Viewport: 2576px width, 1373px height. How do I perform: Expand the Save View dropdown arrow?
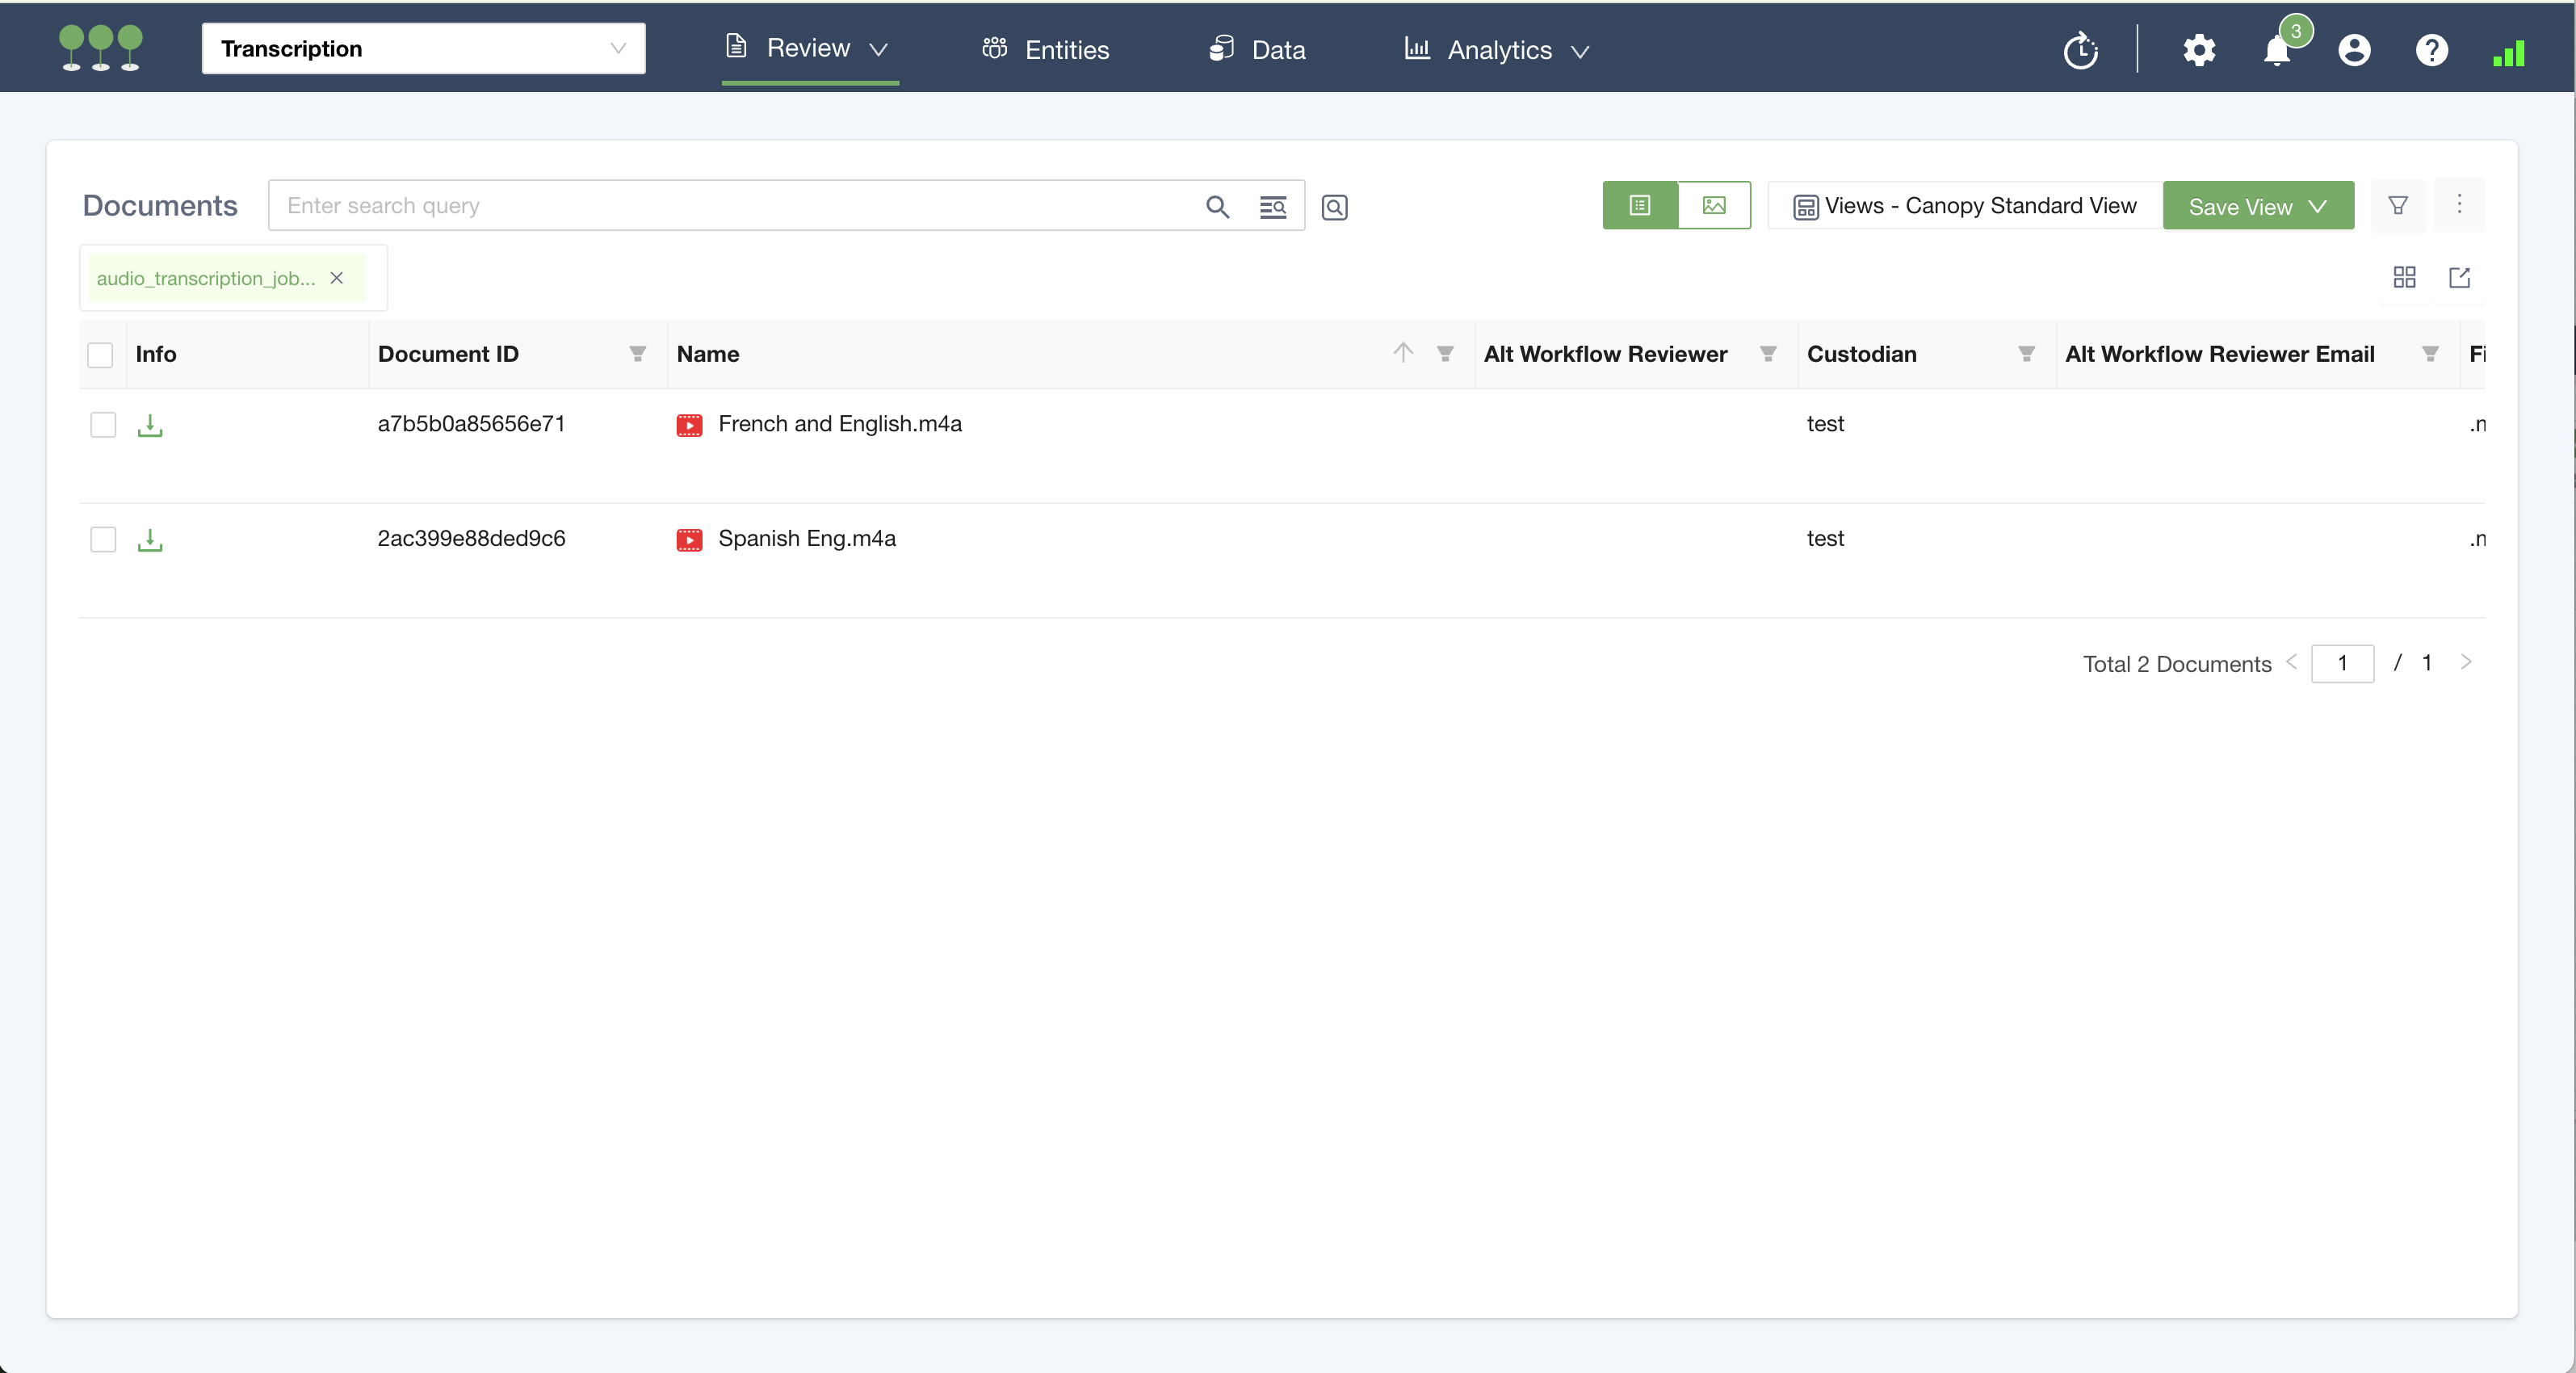2318,206
